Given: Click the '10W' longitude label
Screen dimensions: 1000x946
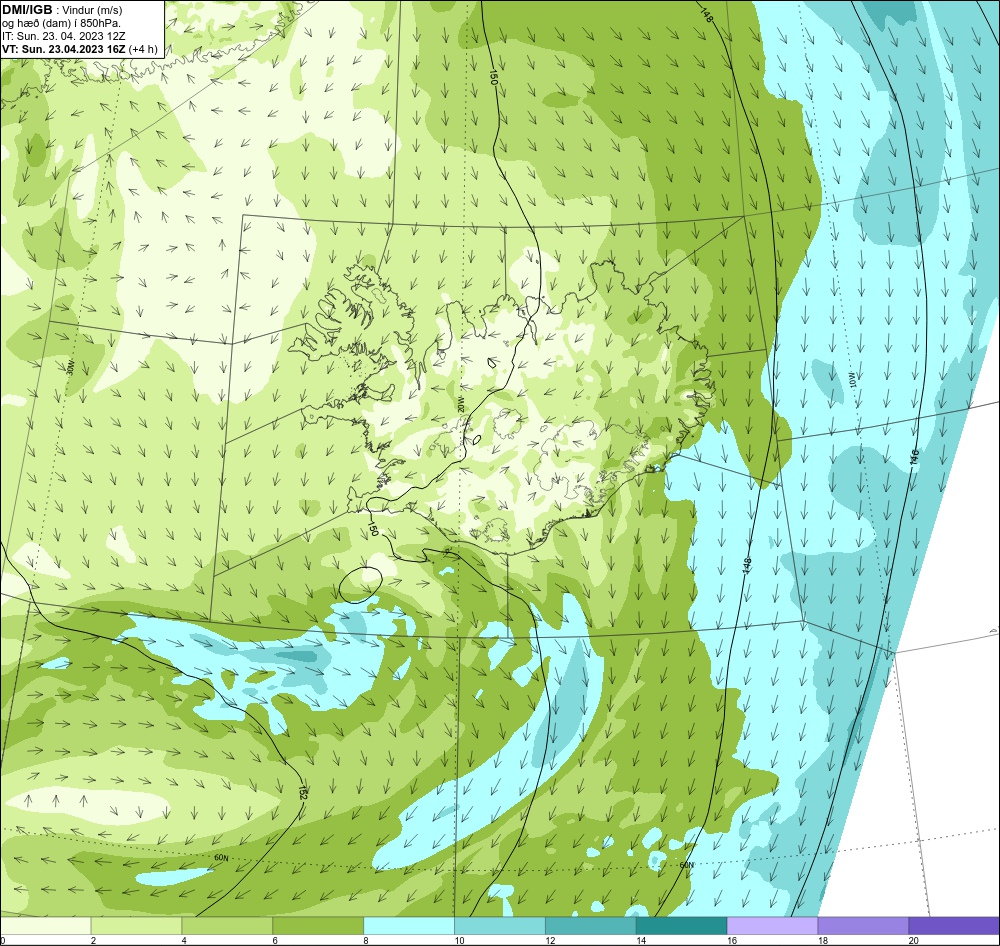Looking at the screenshot, I should coord(853,380).
